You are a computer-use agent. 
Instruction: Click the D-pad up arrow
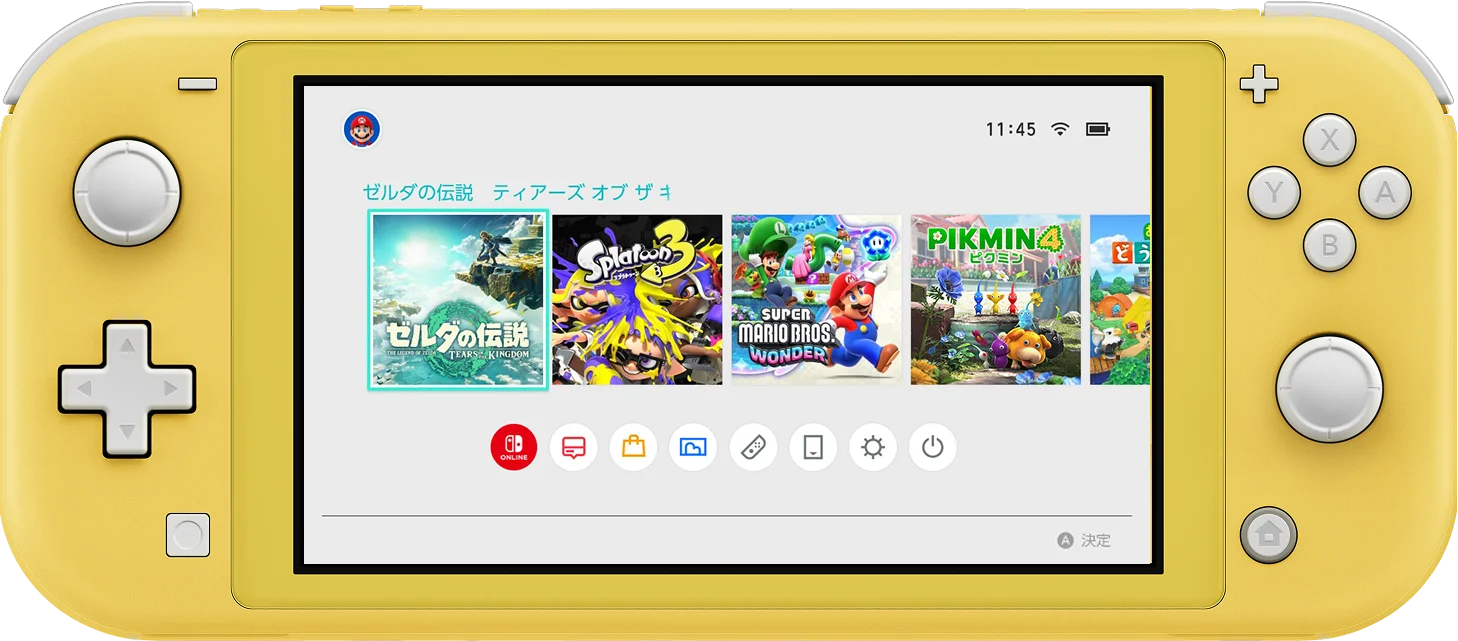point(127,347)
